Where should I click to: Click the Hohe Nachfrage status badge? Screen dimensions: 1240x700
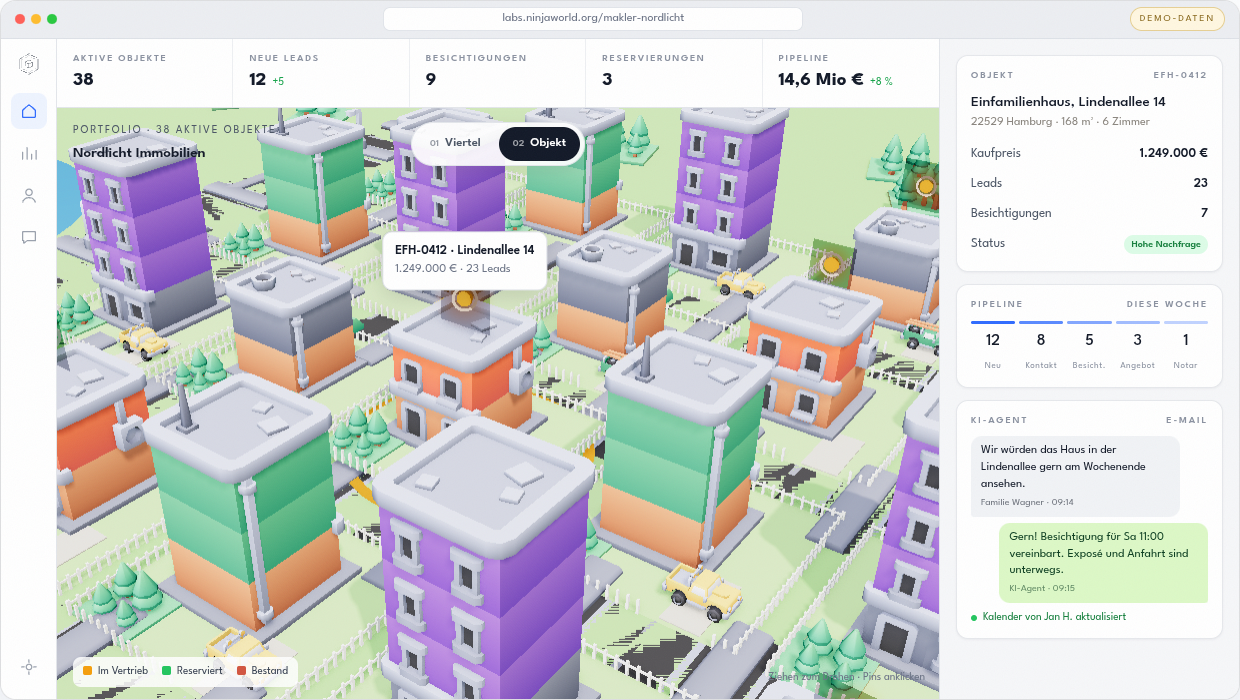pos(1166,244)
